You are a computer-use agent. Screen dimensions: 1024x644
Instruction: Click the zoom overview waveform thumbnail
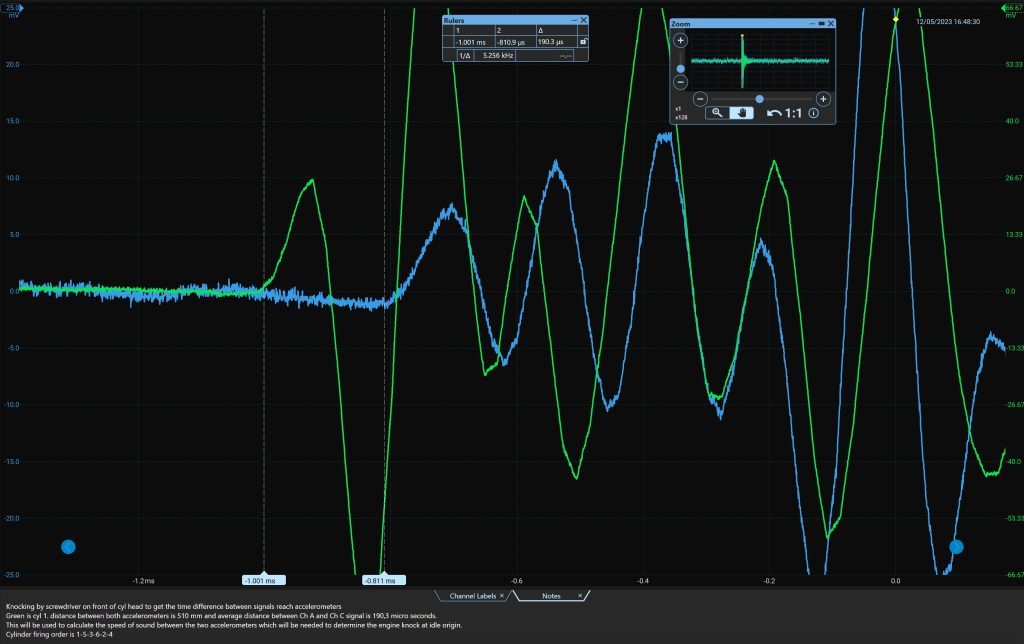tap(761, 61)
